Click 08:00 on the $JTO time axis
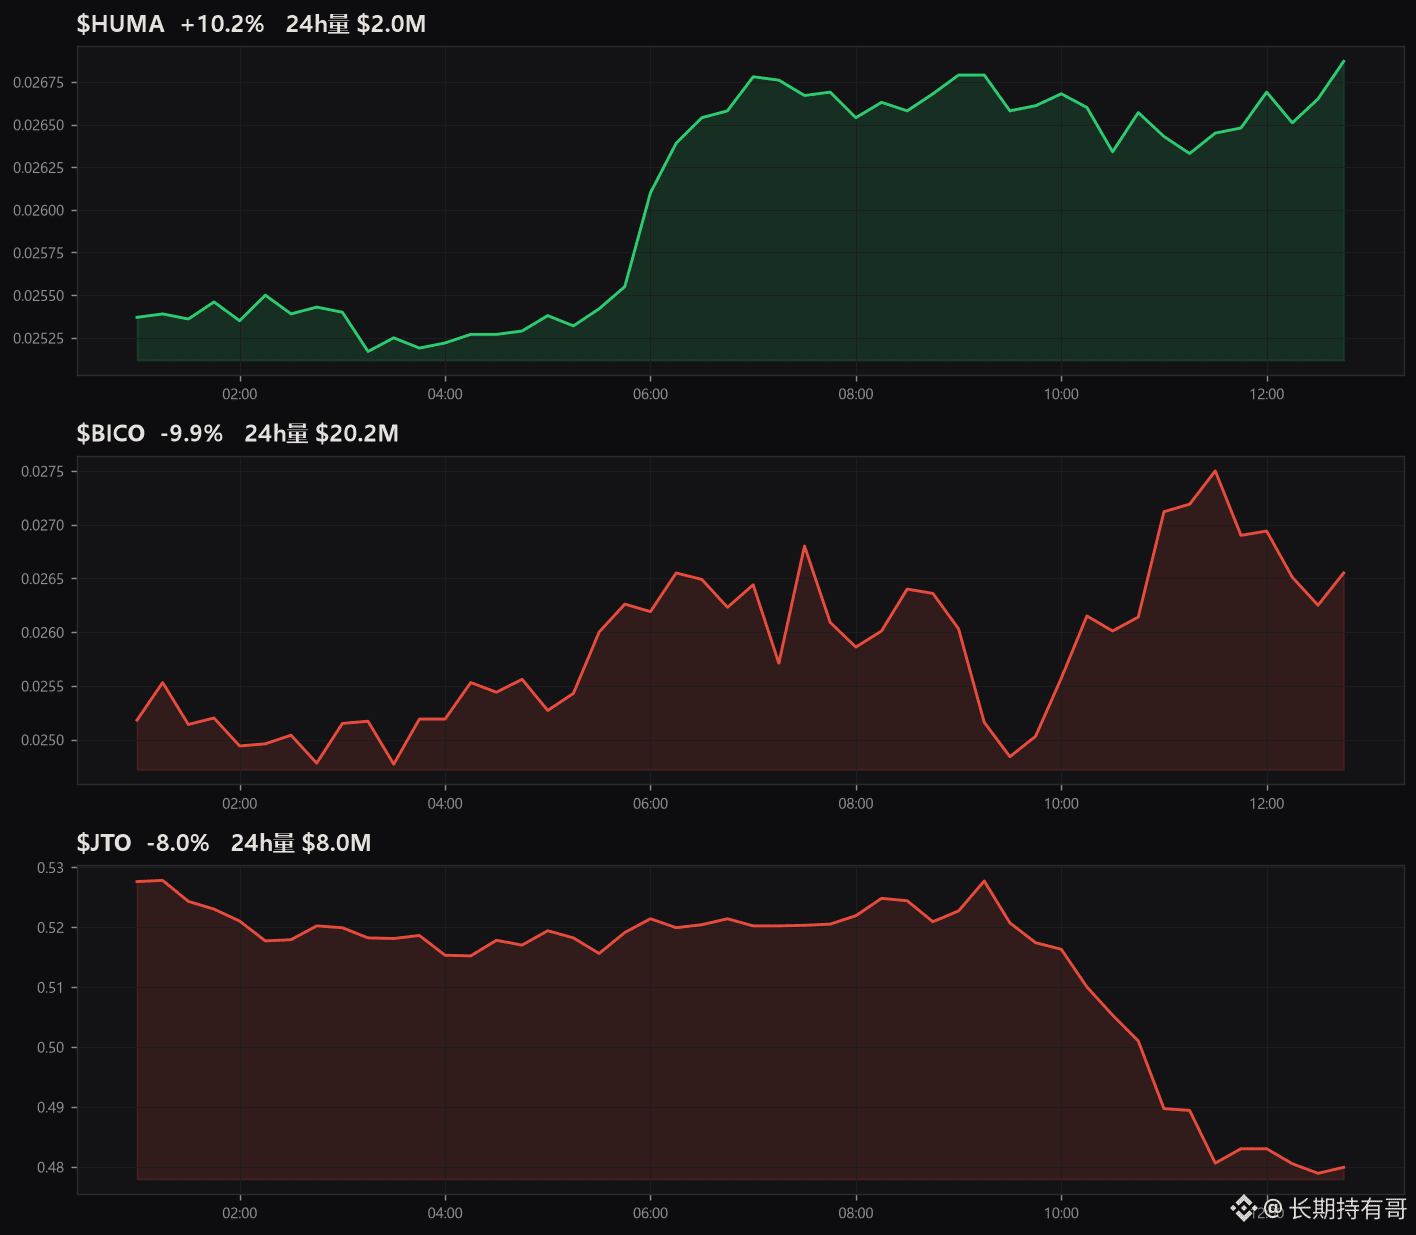 click(856, 1213)
